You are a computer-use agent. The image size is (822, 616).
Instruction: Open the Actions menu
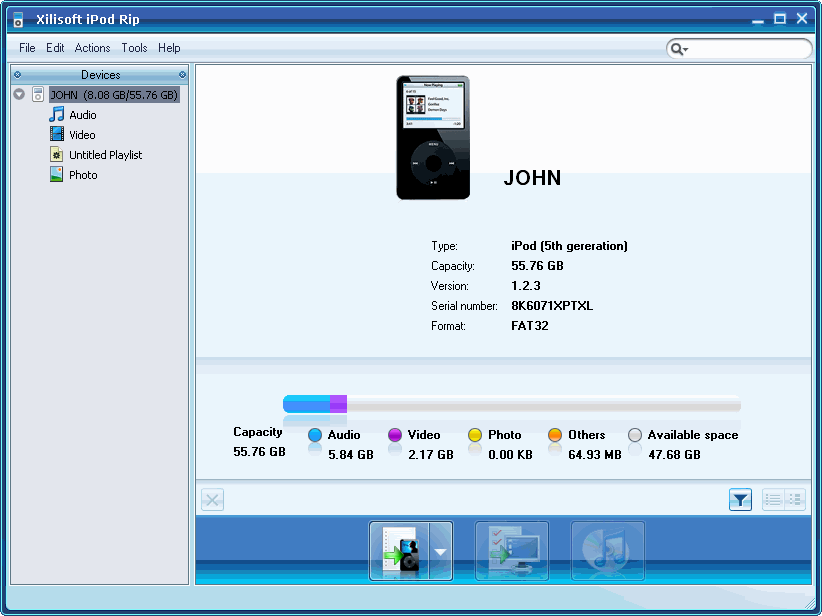point(92,48)
